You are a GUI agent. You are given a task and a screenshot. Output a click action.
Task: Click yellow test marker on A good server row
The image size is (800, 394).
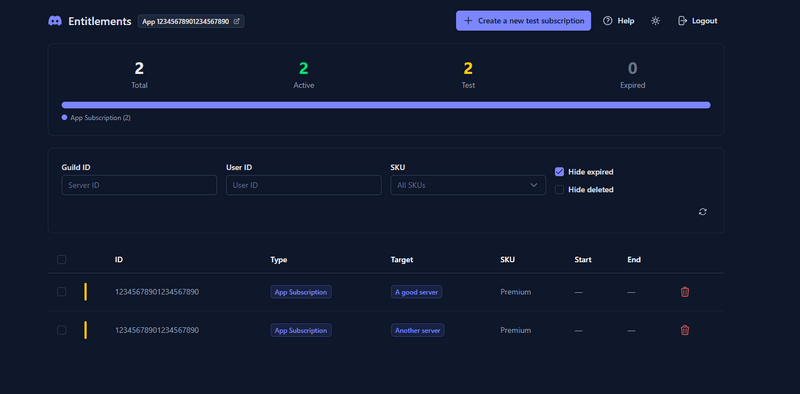point(85,292)
